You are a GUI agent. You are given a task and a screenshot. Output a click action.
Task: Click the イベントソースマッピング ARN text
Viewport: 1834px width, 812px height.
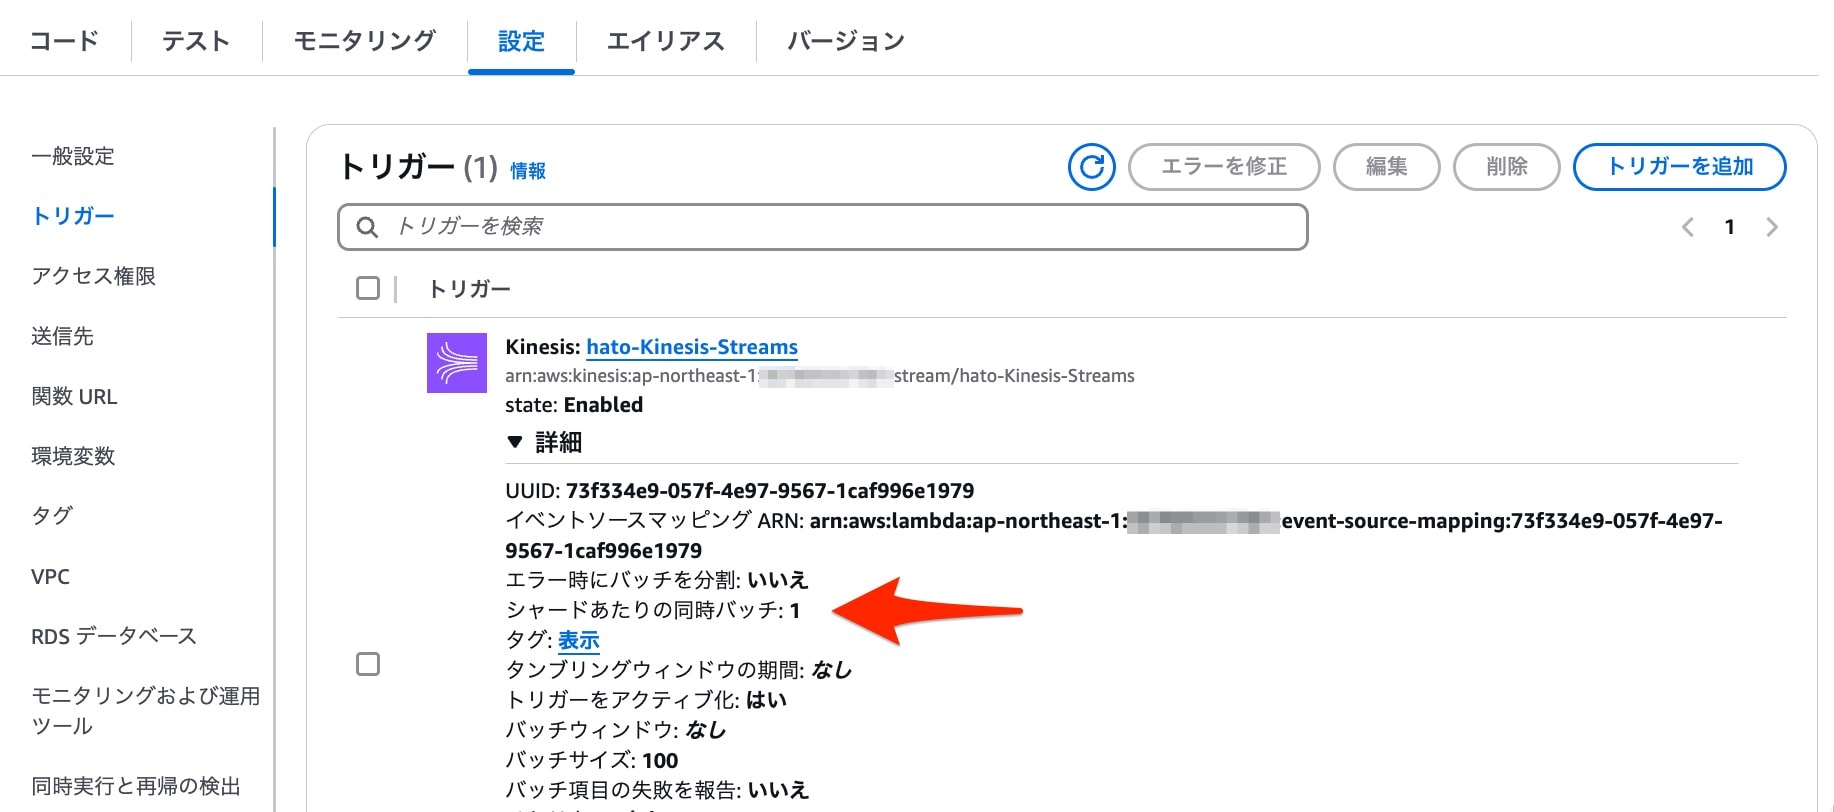(x=1114, y=536)
